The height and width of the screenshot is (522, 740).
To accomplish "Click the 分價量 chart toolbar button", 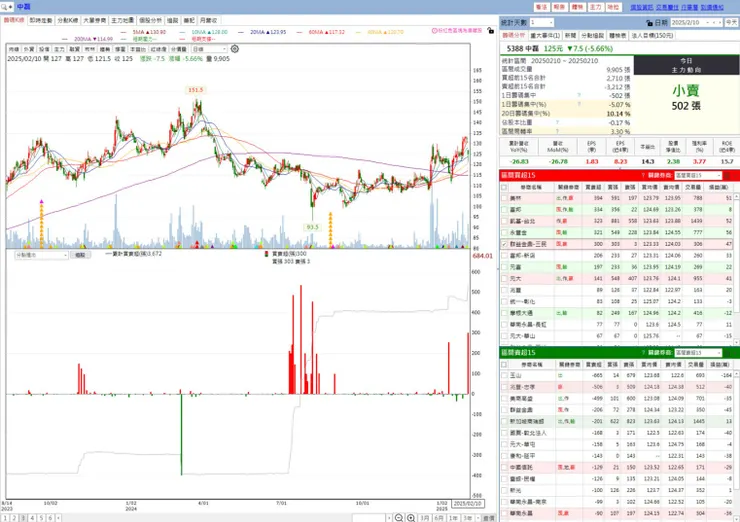I will point(178,49).
